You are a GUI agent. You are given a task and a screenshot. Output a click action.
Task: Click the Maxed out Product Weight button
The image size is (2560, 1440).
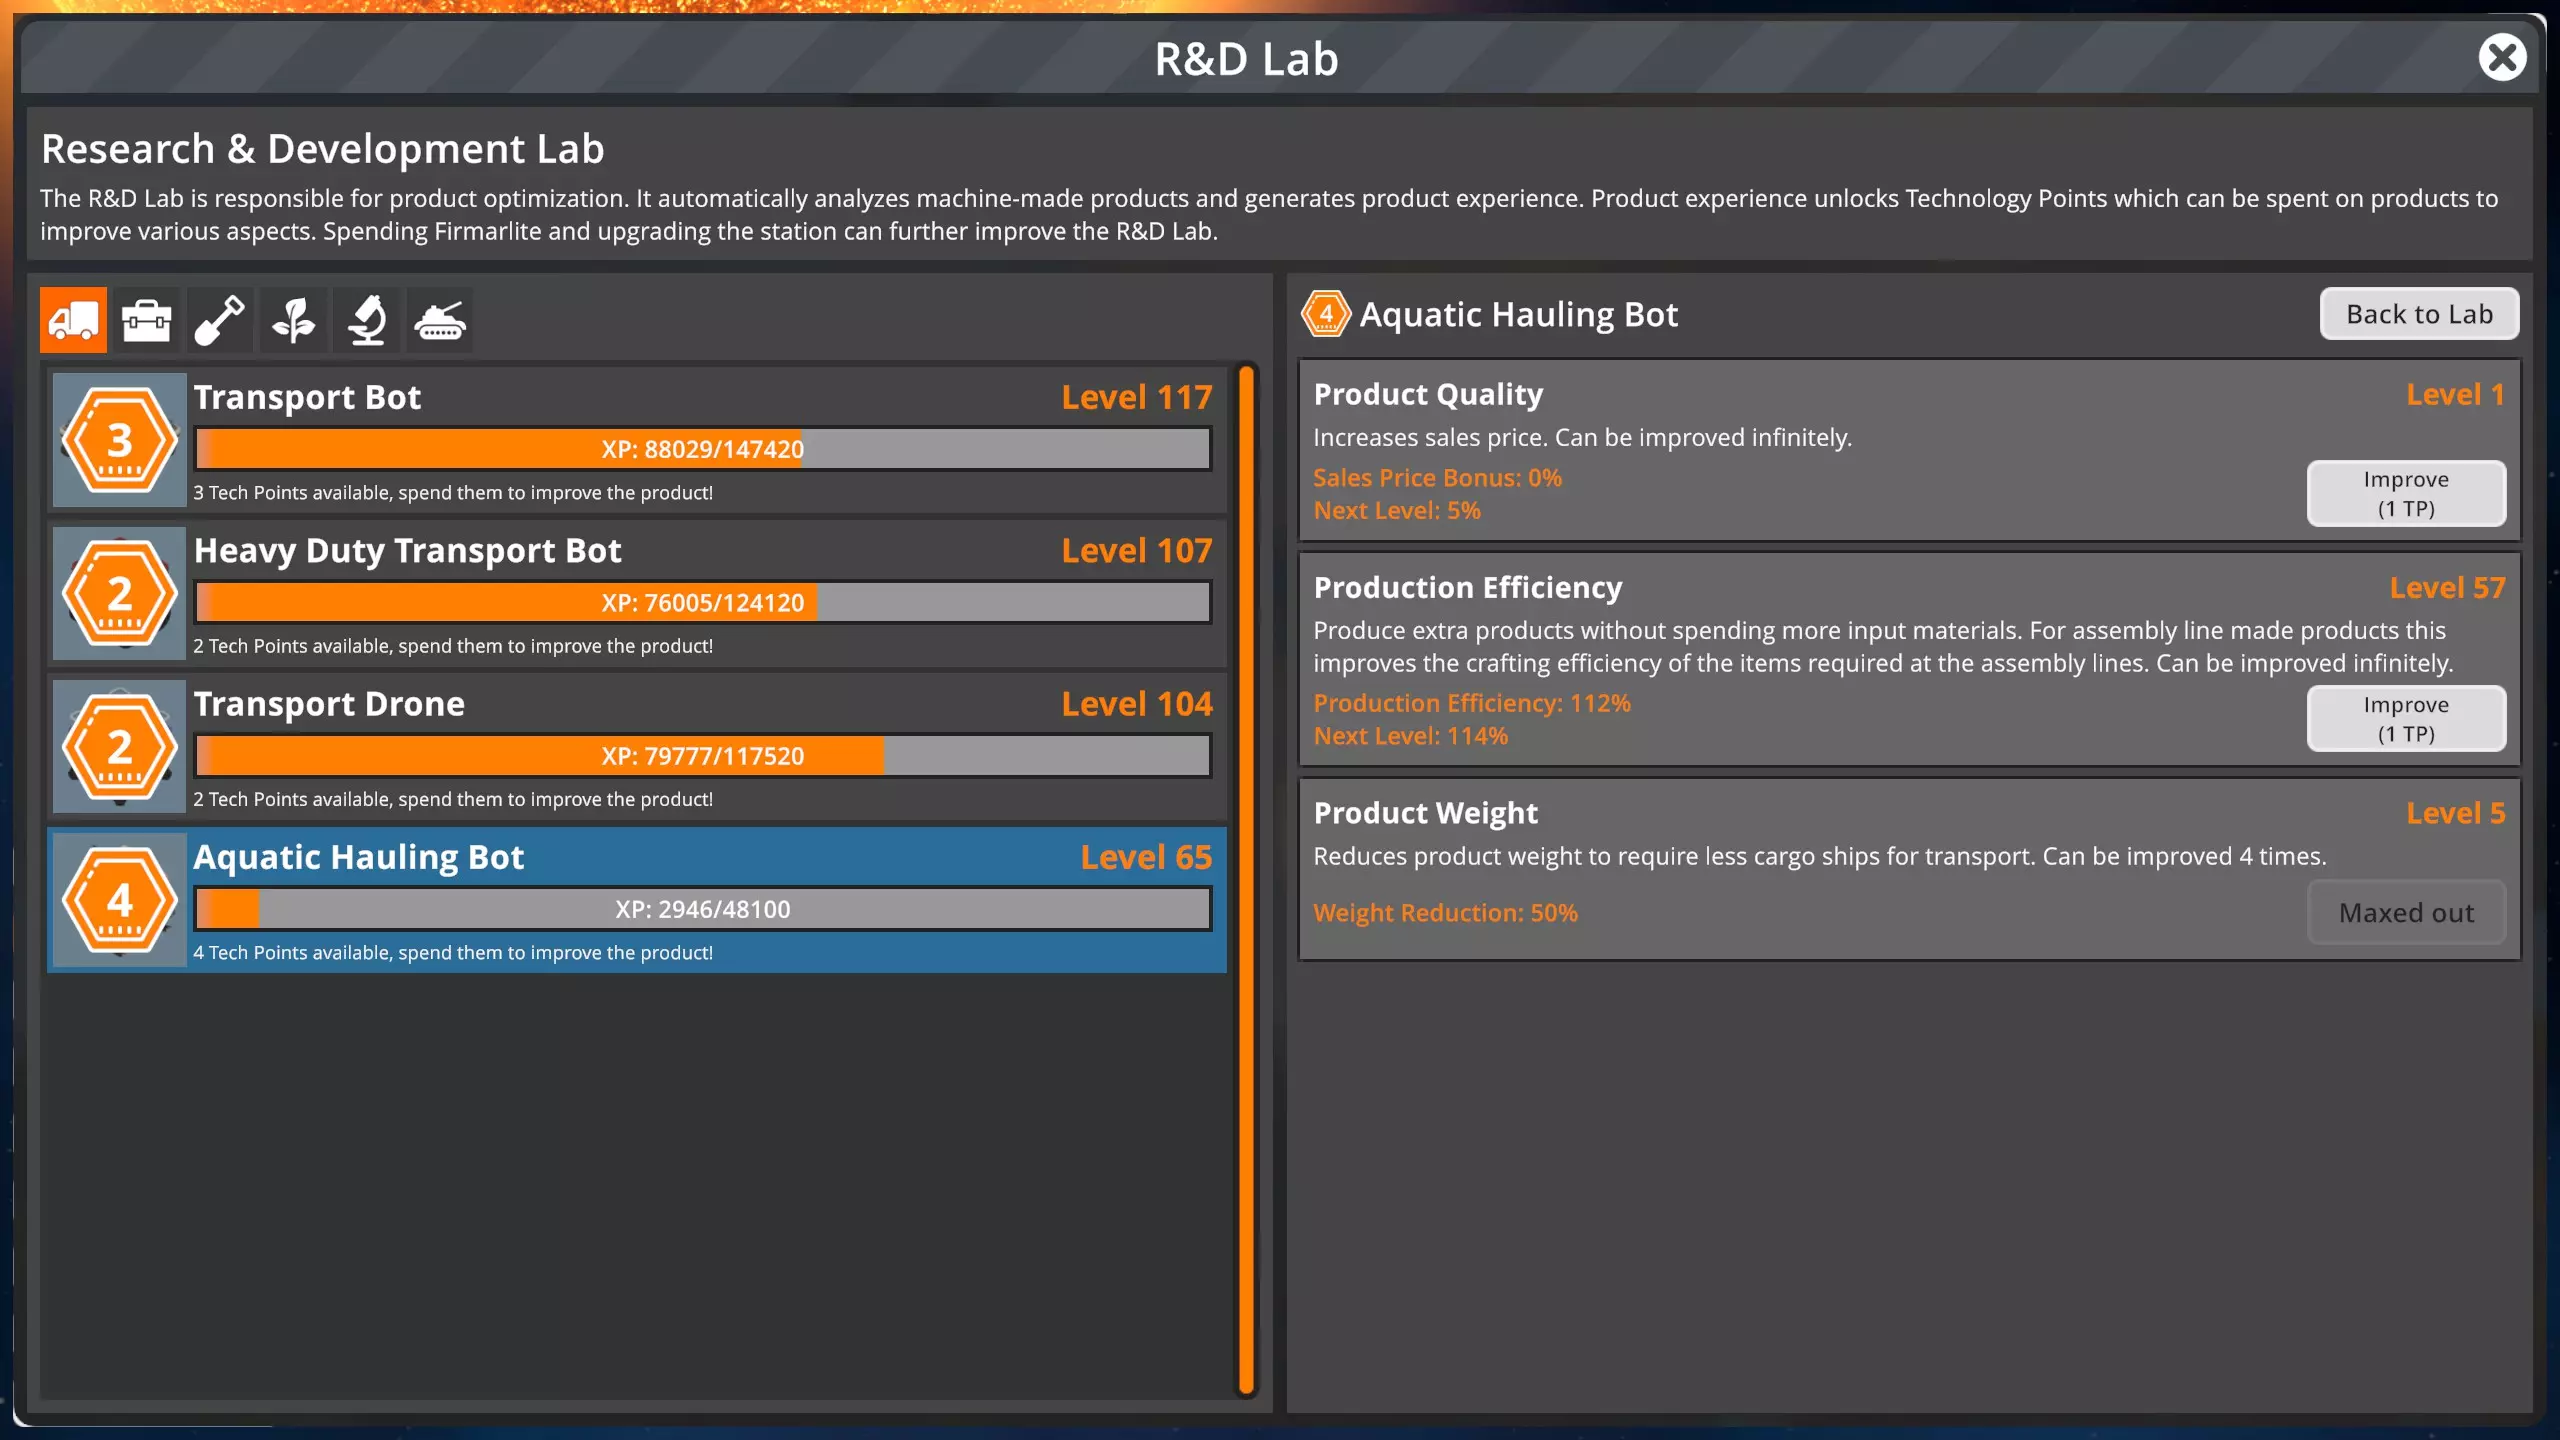(2405, 912)
